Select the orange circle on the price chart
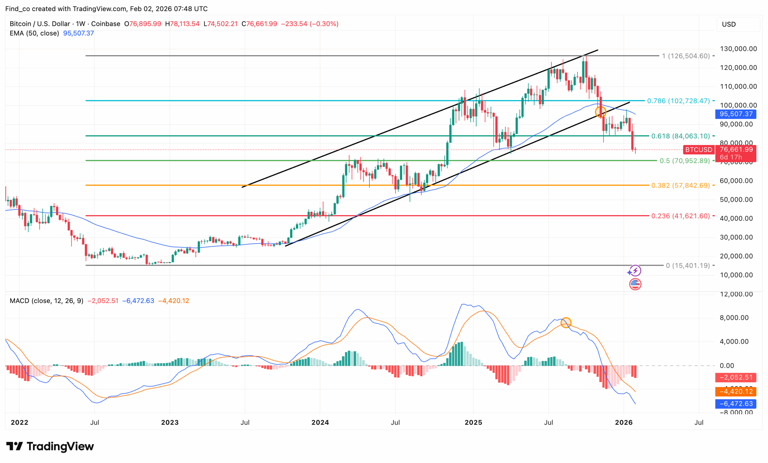The width and height of the screenshot is (768, 463). [600, 112]
